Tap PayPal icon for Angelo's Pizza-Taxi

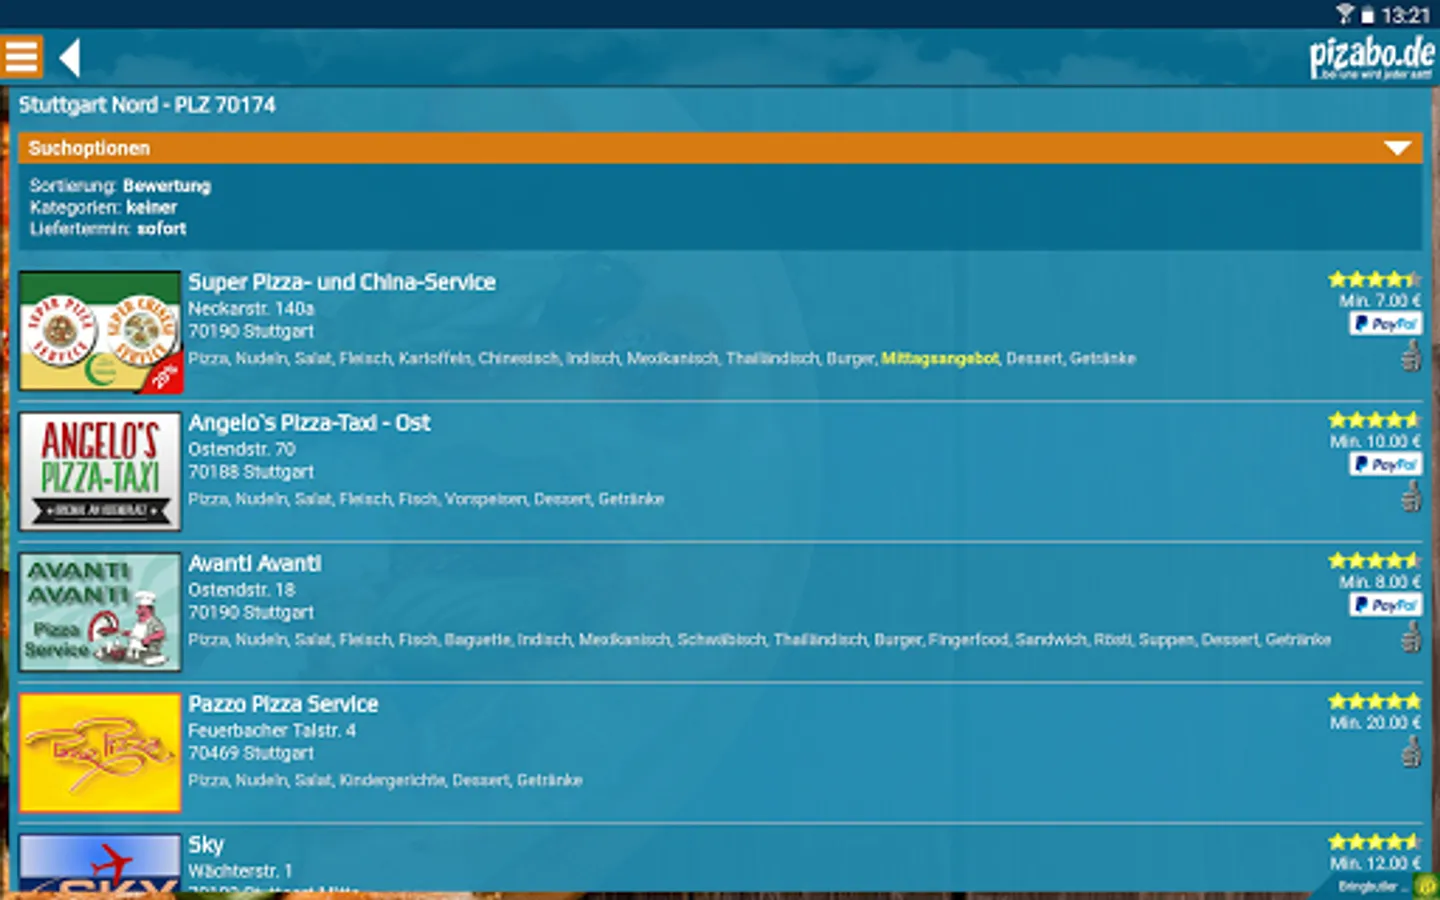[1385, 464]
